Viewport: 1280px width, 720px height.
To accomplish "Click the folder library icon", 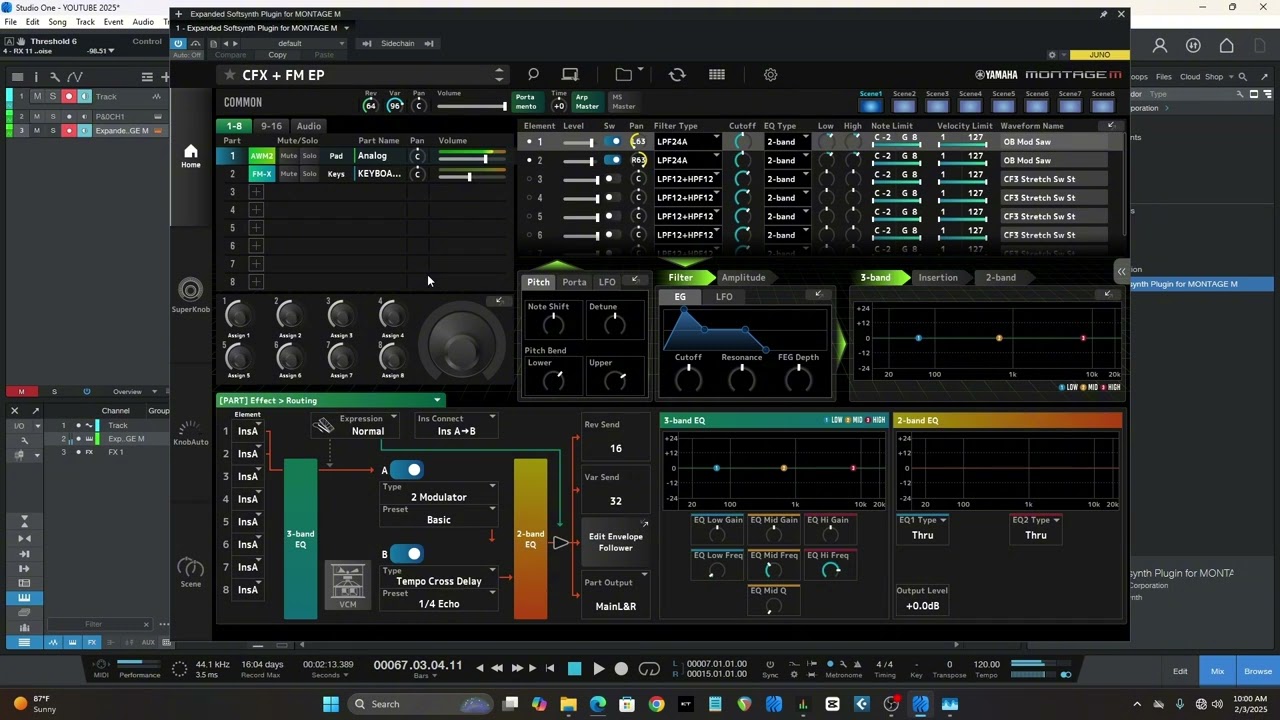I will 624,75.
